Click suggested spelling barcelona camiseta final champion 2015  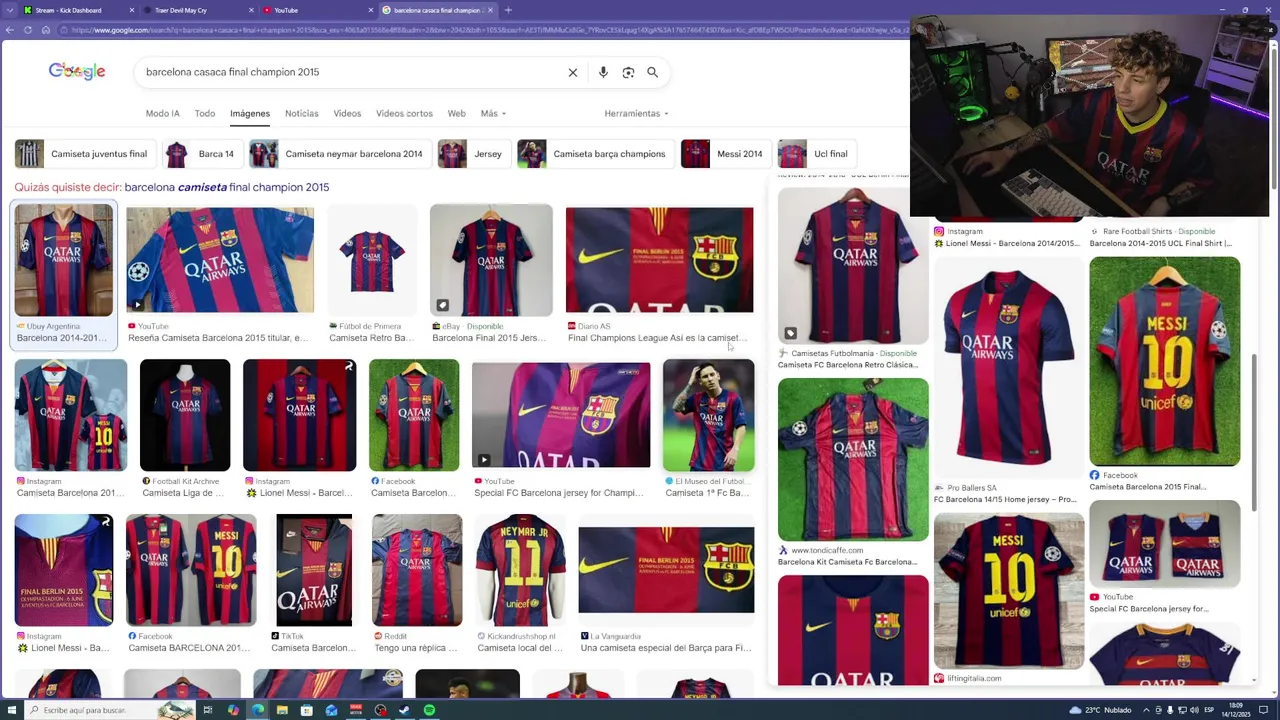[227, 187]
